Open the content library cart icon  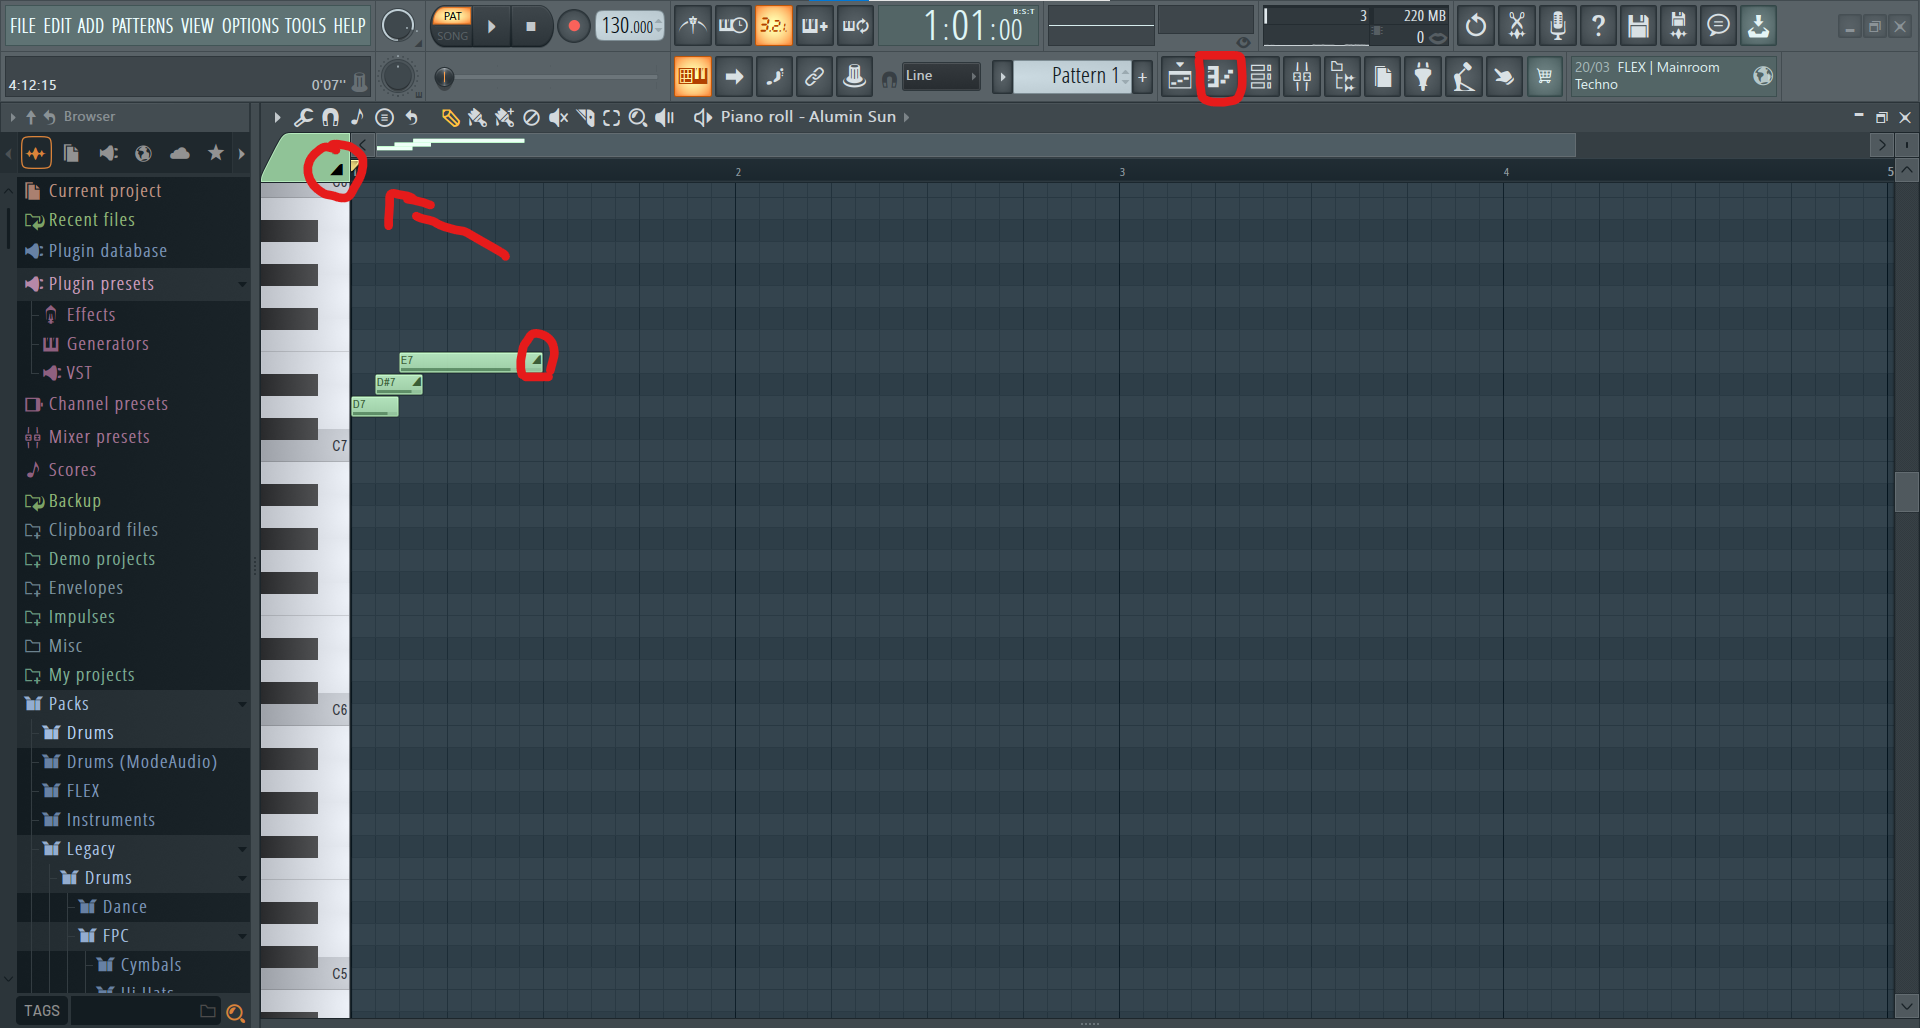(x=1544, y=76)
